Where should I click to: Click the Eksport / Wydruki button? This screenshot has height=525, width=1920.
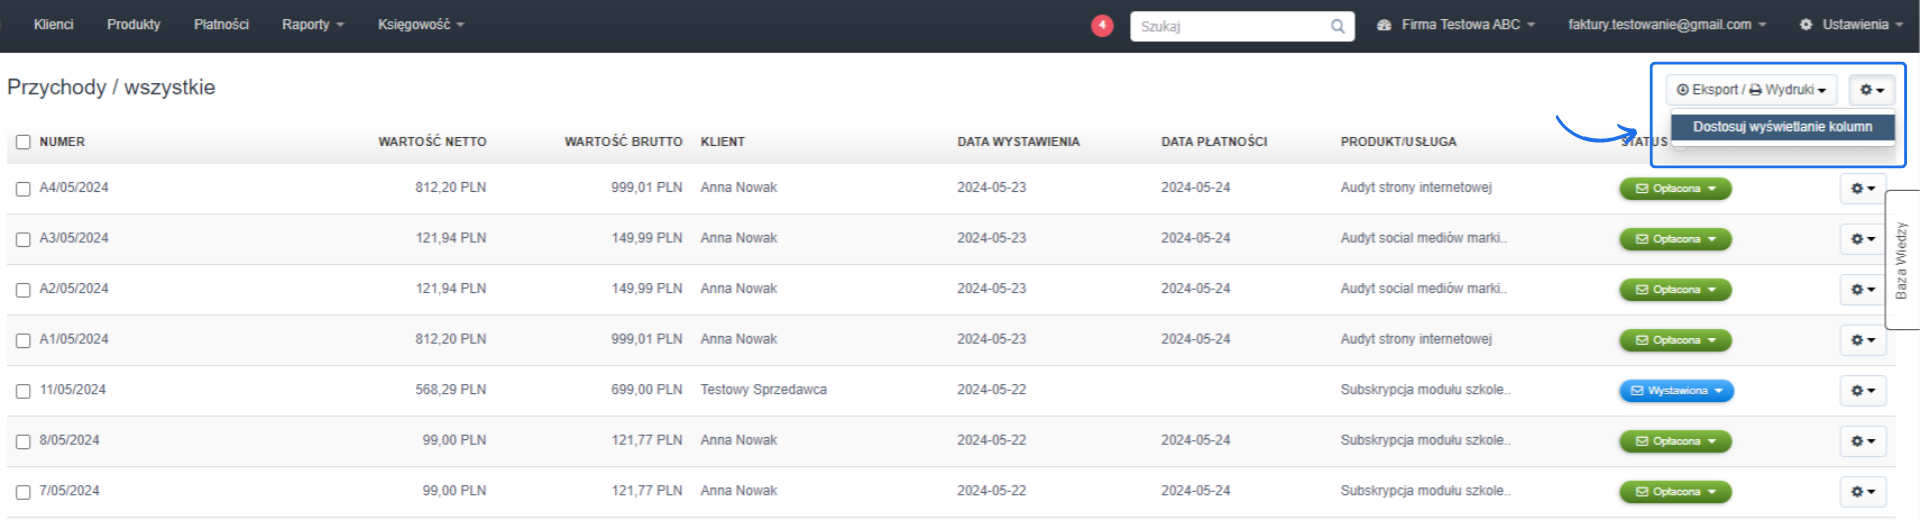1750,90
